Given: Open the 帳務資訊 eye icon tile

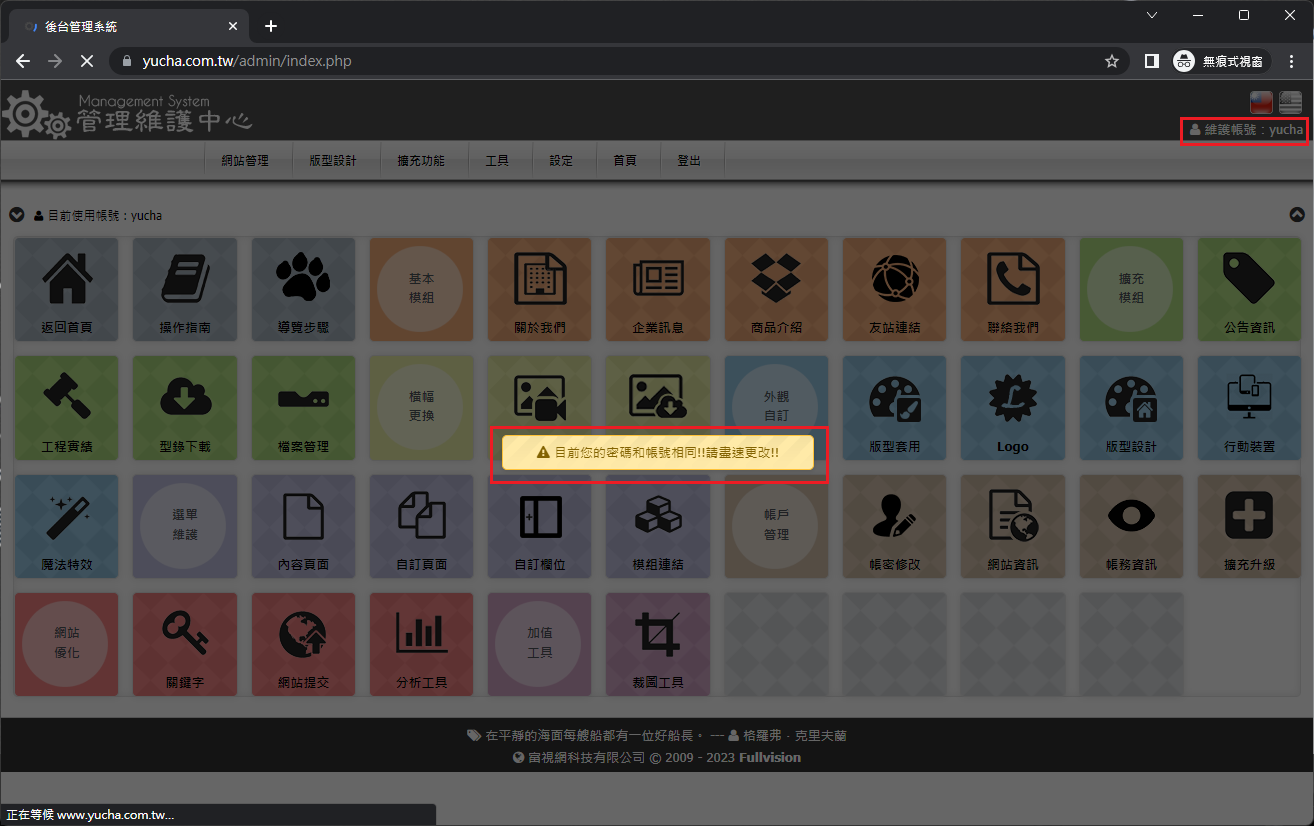Looking at the screenshot, I should (1131, 526).
